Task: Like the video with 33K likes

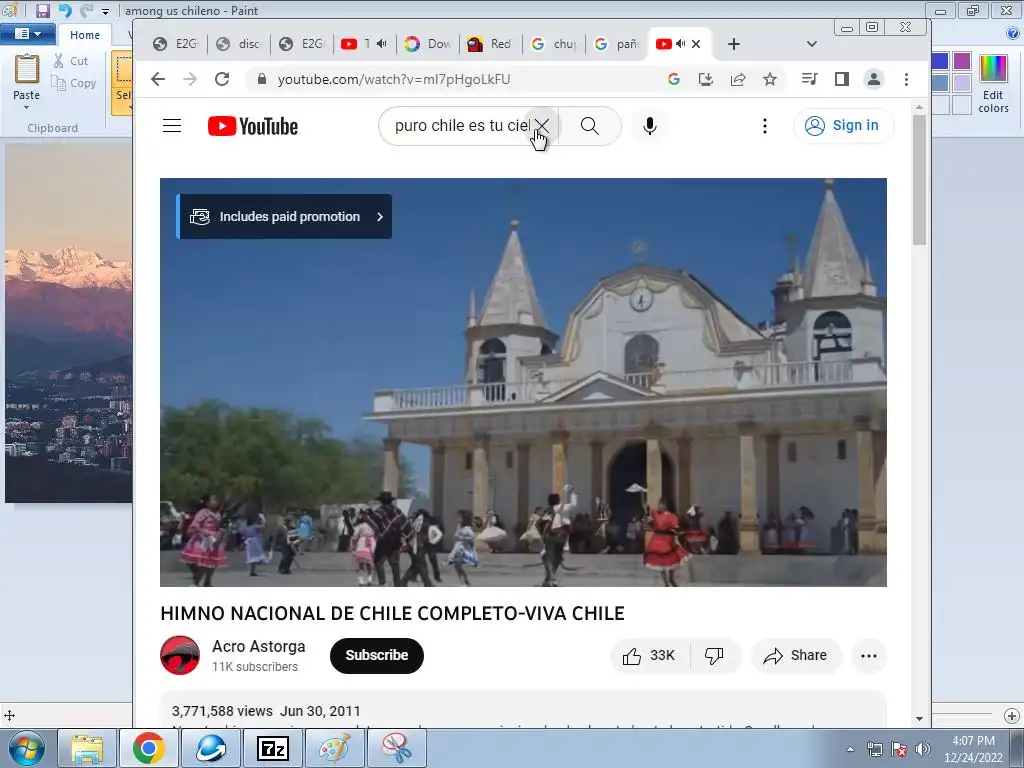Action: (649, 656)
